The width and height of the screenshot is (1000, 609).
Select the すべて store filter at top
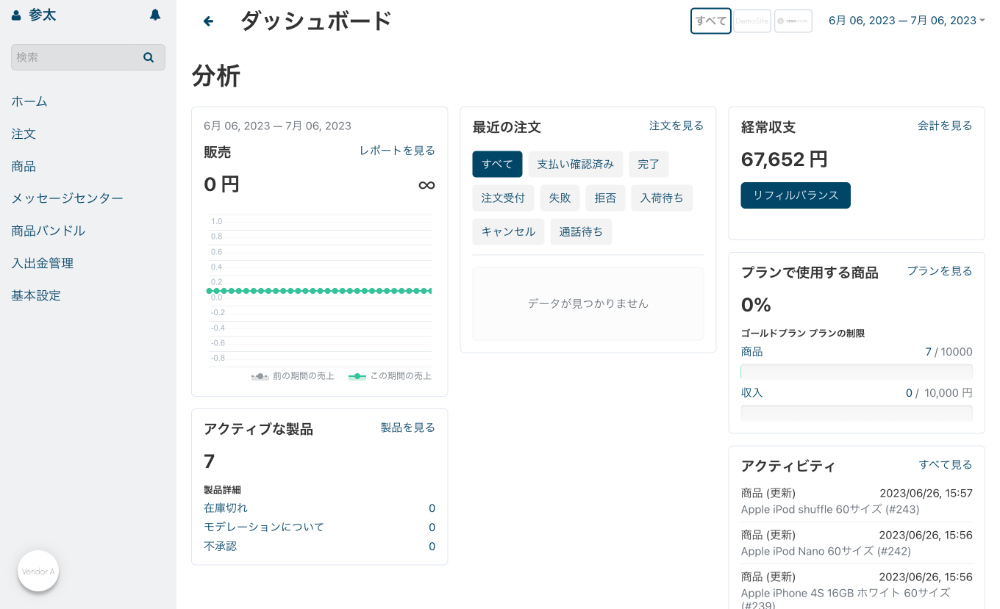710,21
